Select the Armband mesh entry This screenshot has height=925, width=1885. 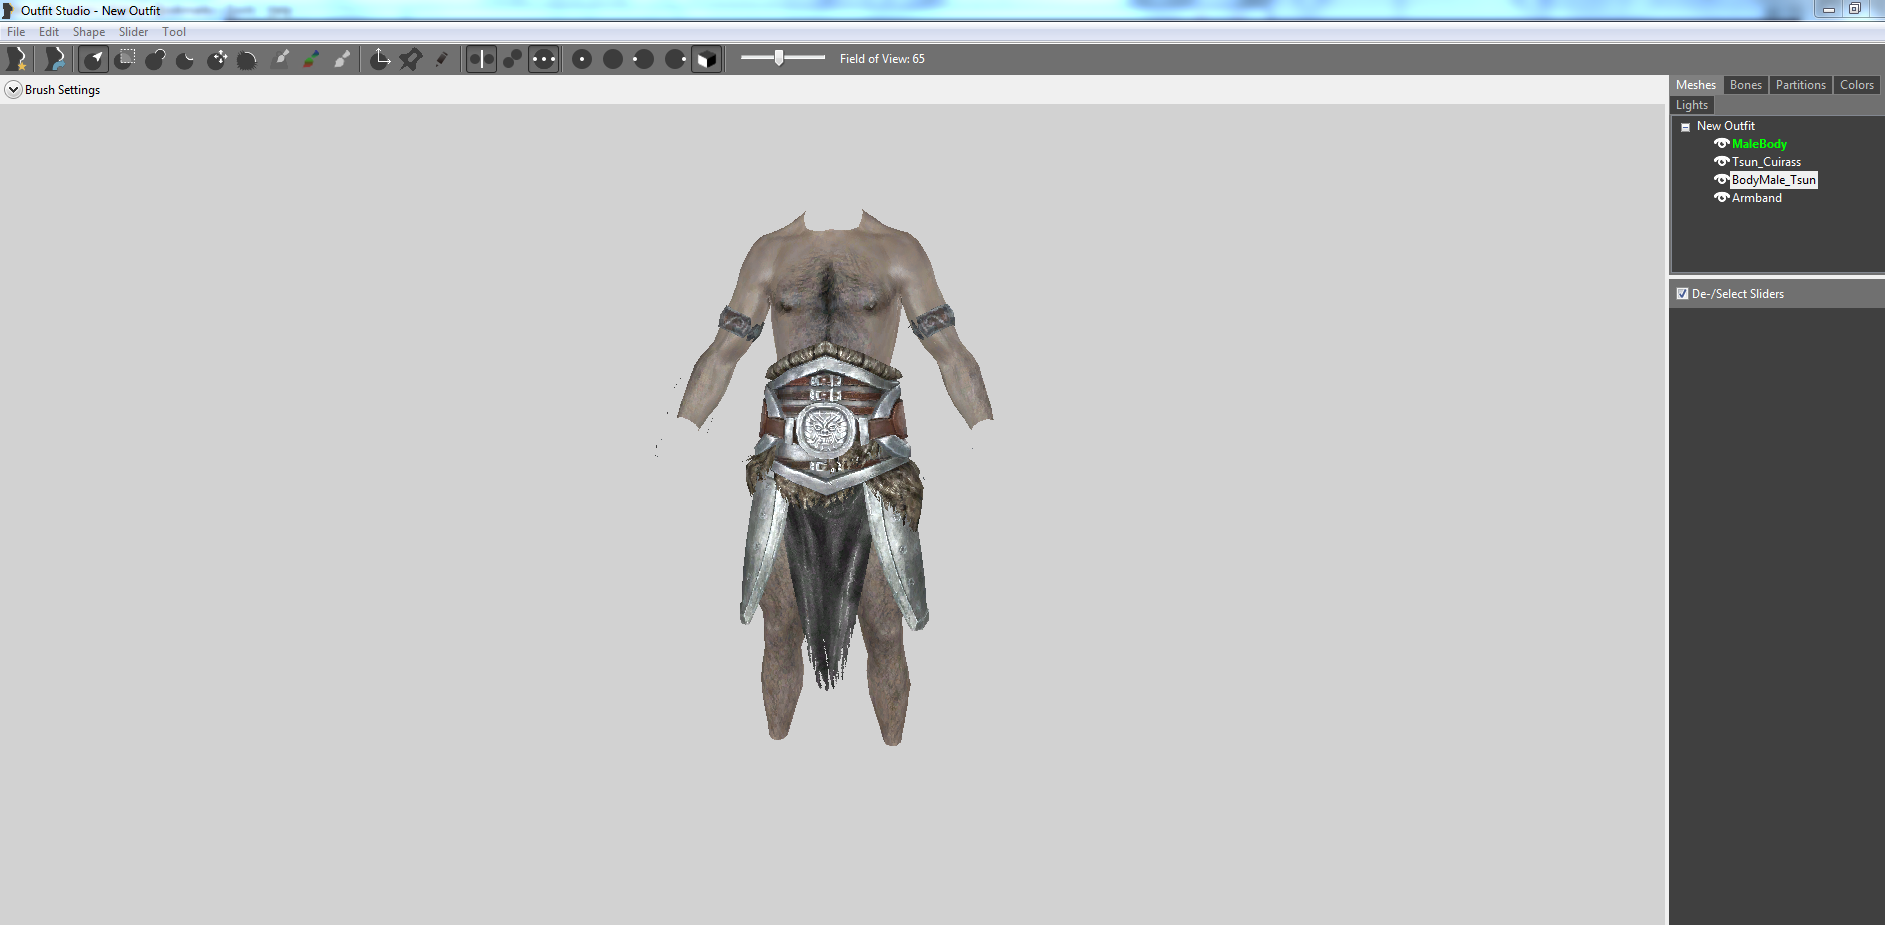(1757, 198)
